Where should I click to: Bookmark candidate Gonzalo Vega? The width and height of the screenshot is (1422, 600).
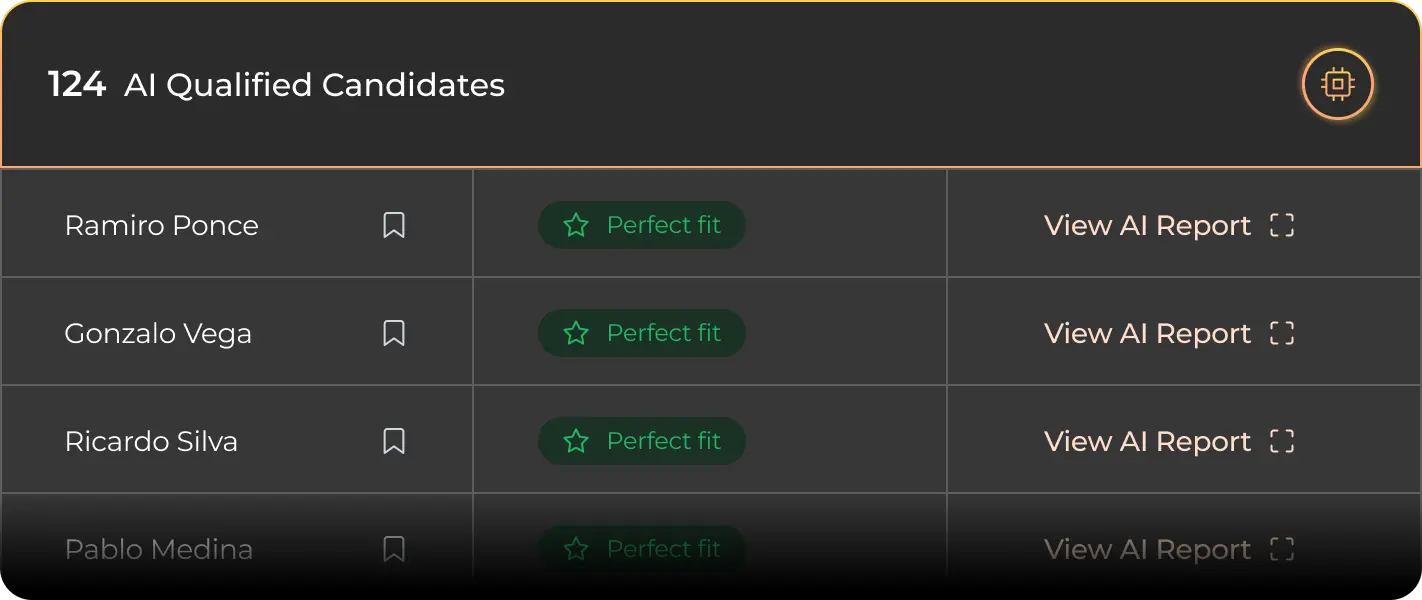pyautogui.click(x=394, y=333)
